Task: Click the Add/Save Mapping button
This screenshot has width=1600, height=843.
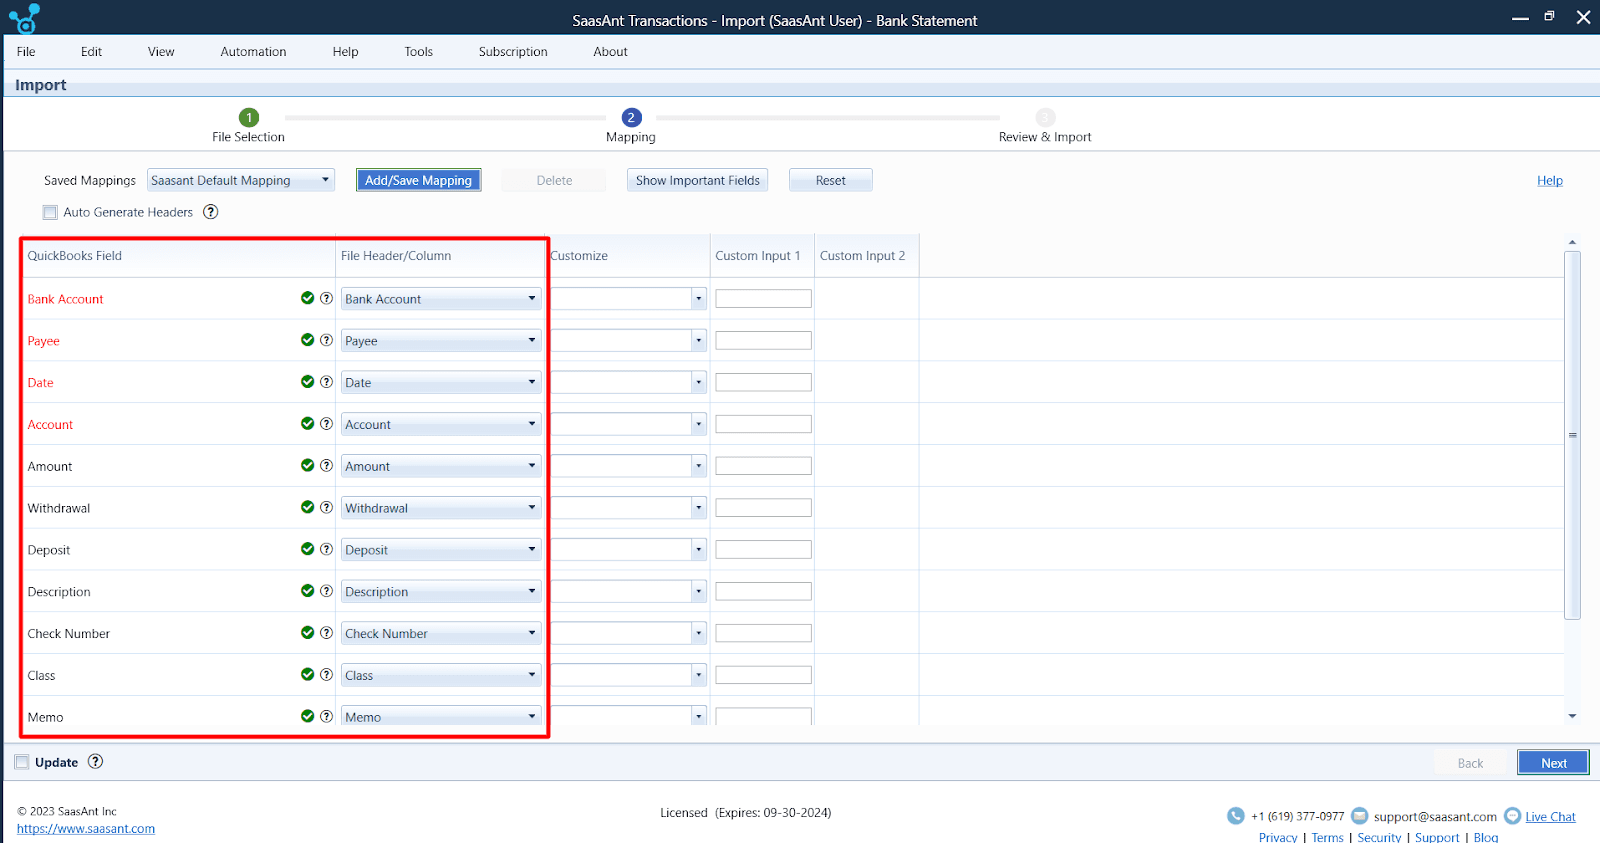Action: (x=418, y=180)
